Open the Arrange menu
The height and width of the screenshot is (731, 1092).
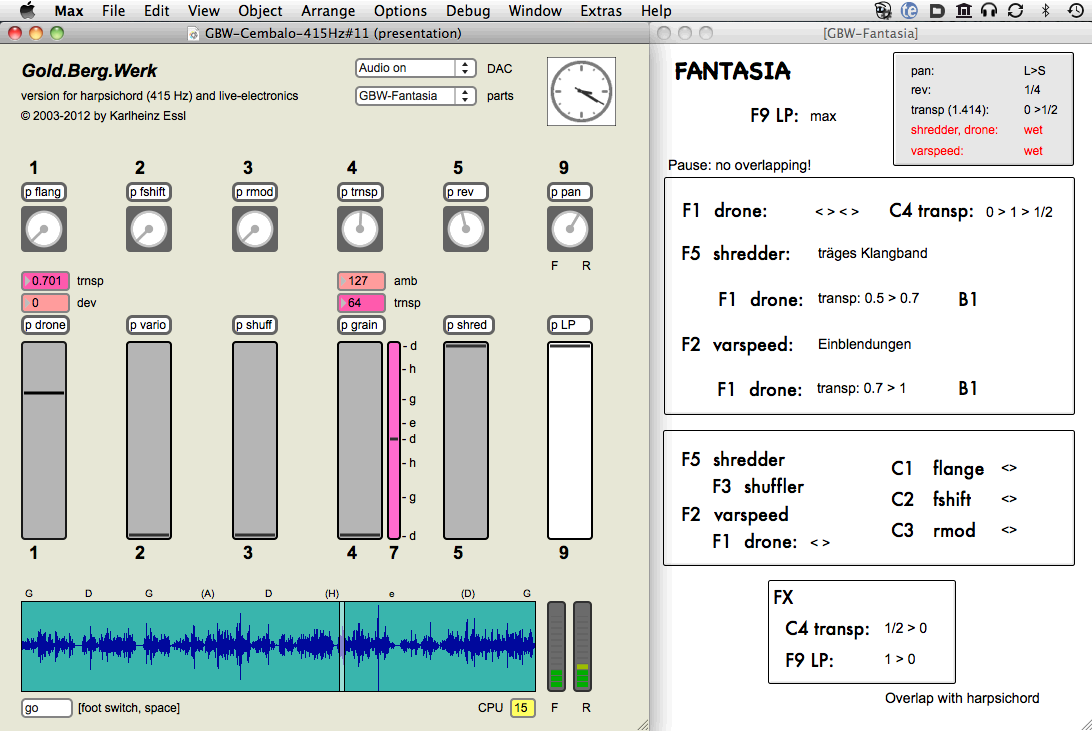pyautogui.click(x=328, y=11)
